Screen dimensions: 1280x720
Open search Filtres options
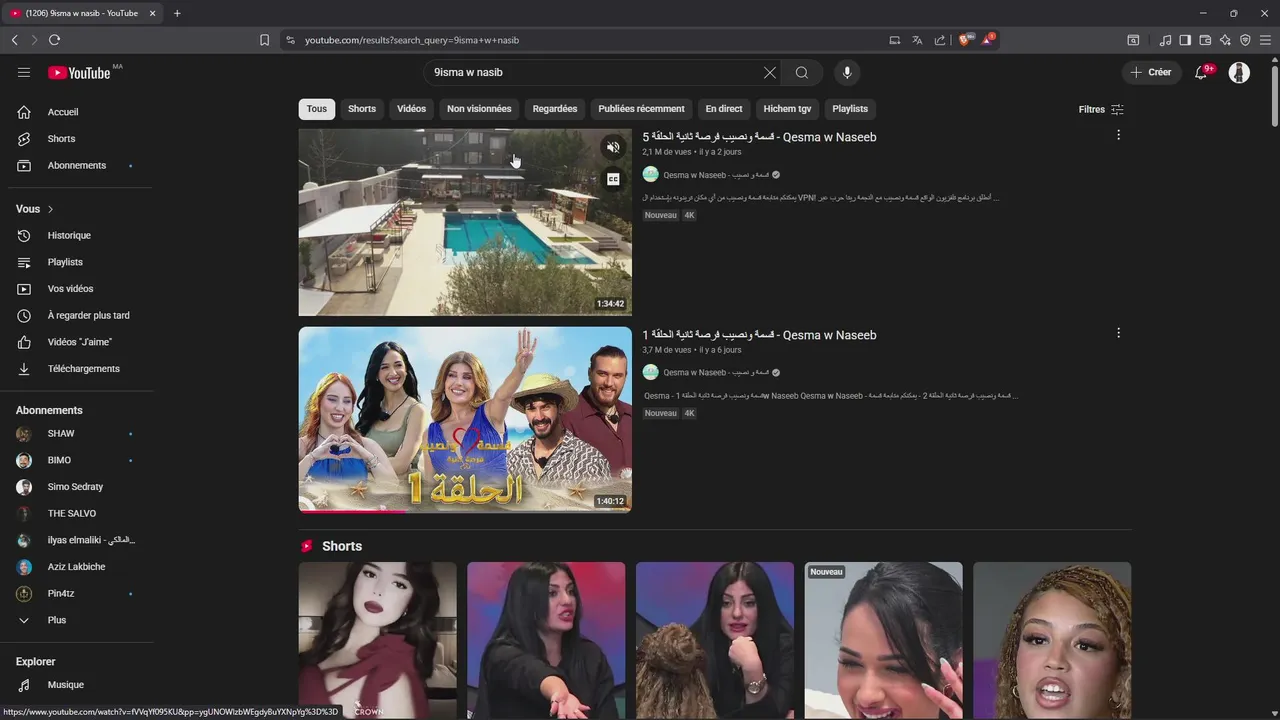[x=1101, y=109]
